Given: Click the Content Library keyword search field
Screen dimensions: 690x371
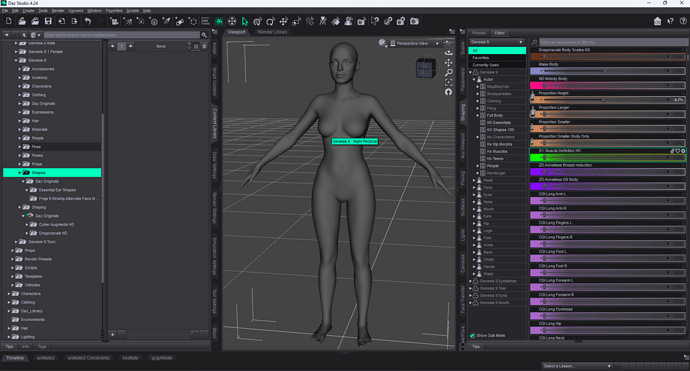Looking at the screenshot, I should (121, 35).
